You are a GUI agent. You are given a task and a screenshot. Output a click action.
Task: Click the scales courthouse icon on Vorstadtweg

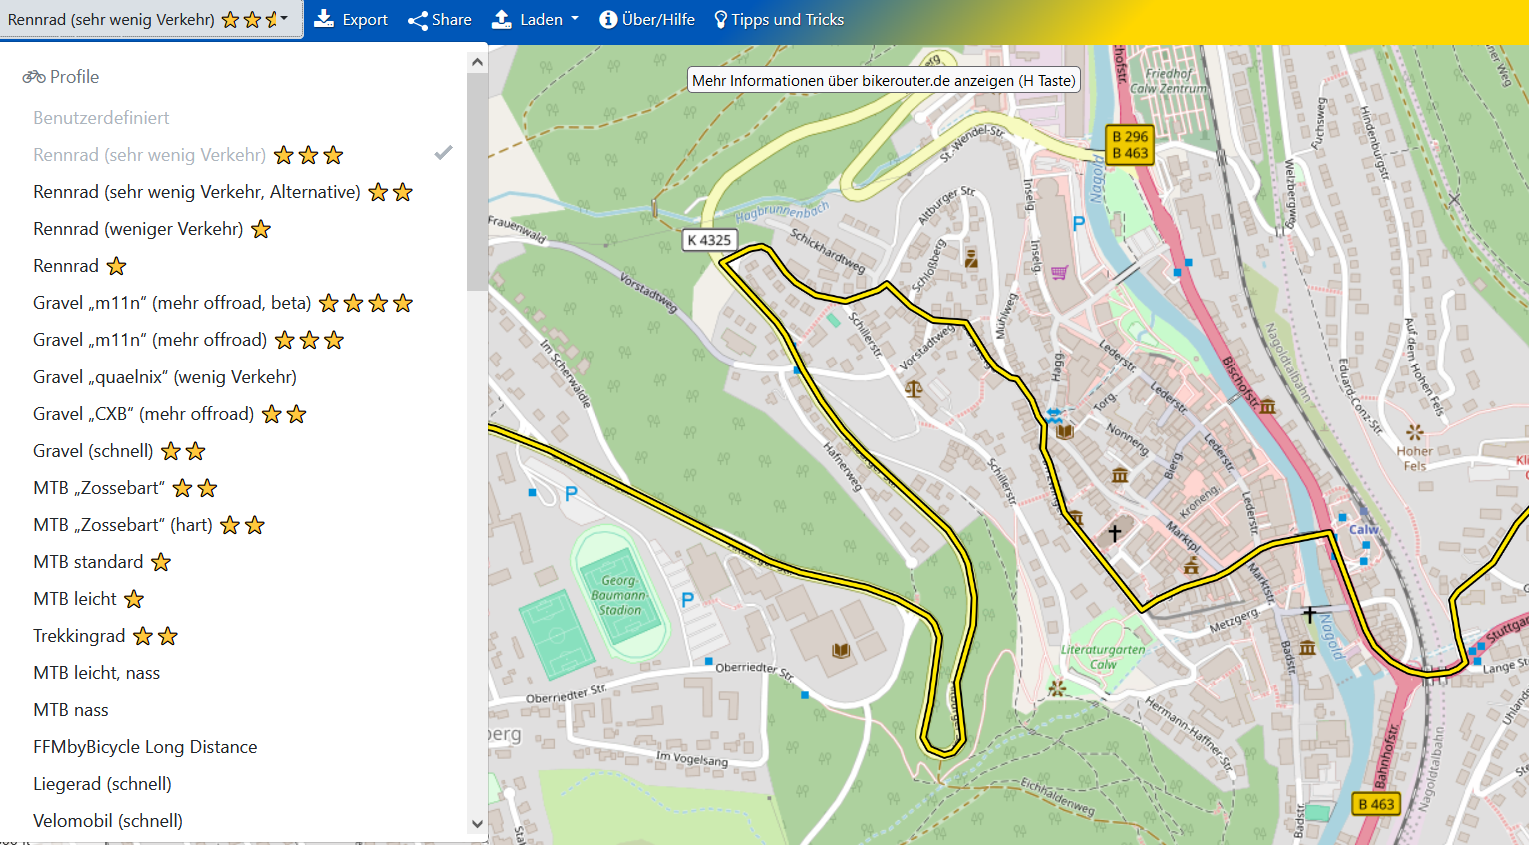[x=913, y=388]
